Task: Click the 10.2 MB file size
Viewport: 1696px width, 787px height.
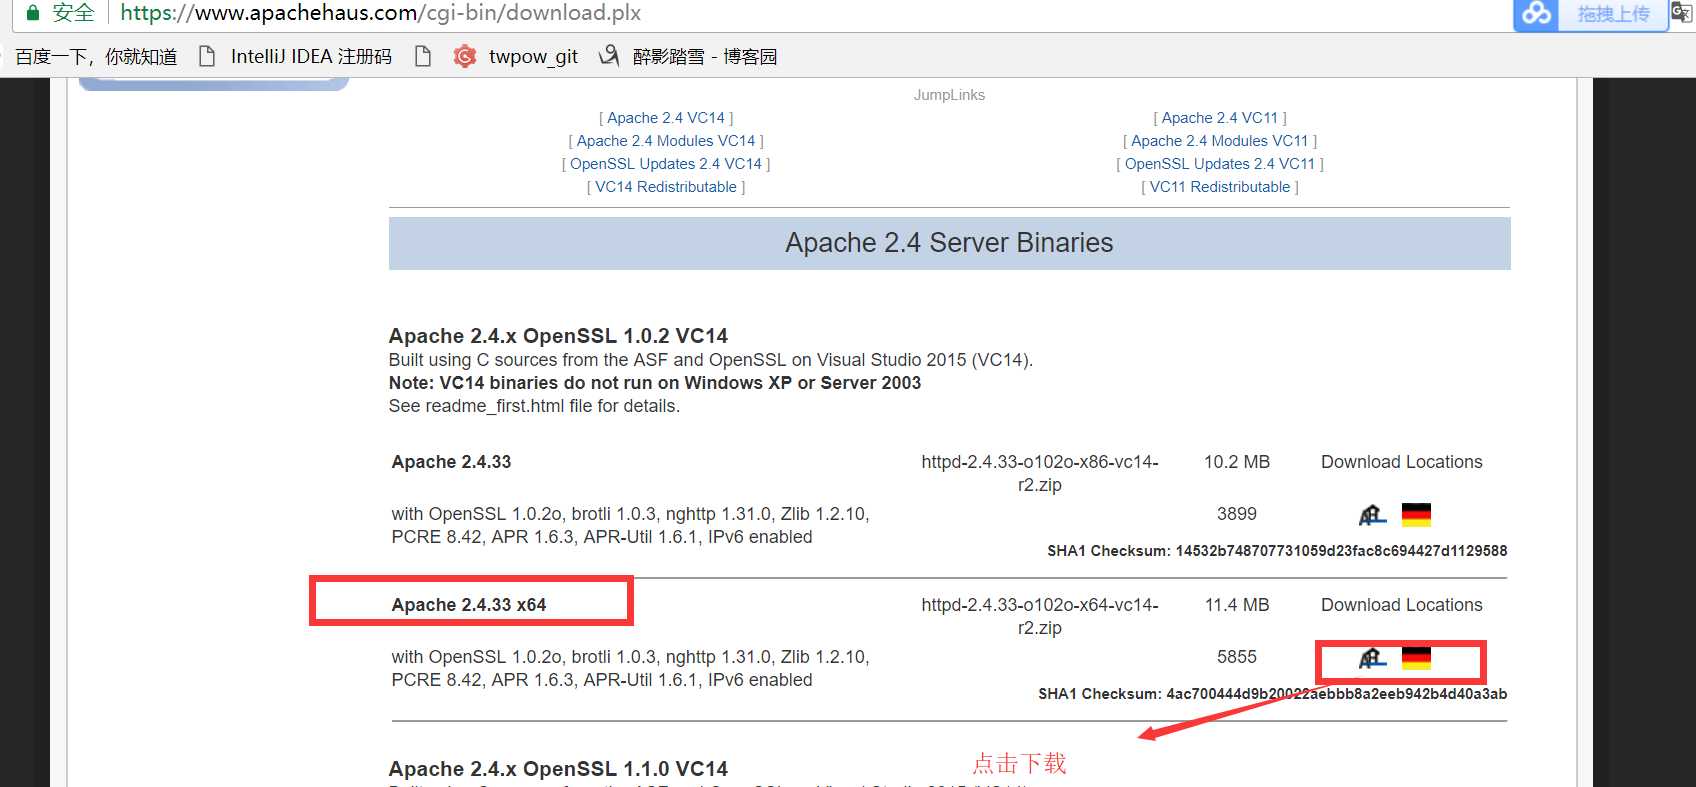Action: tap(1237, 462)
